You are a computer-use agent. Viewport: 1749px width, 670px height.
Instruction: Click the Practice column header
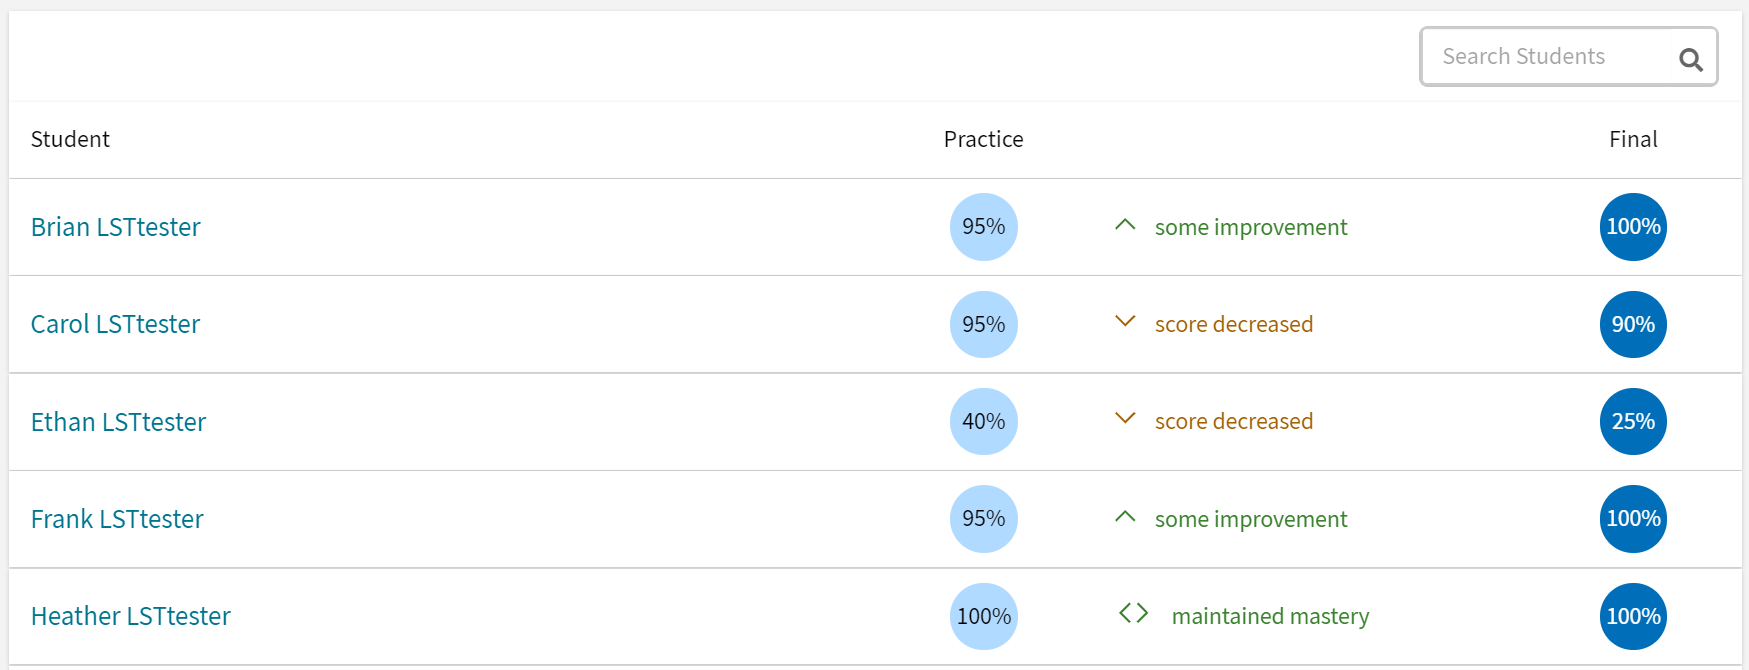point(983,139)
